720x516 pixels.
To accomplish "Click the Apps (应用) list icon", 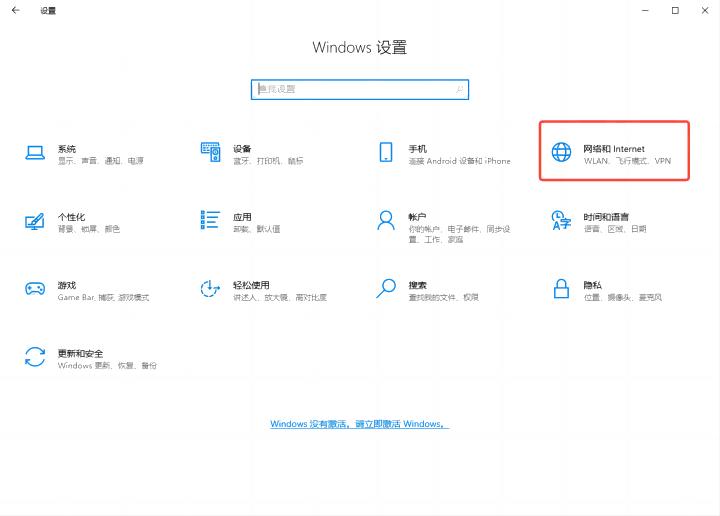I will (x=210, y=220).
